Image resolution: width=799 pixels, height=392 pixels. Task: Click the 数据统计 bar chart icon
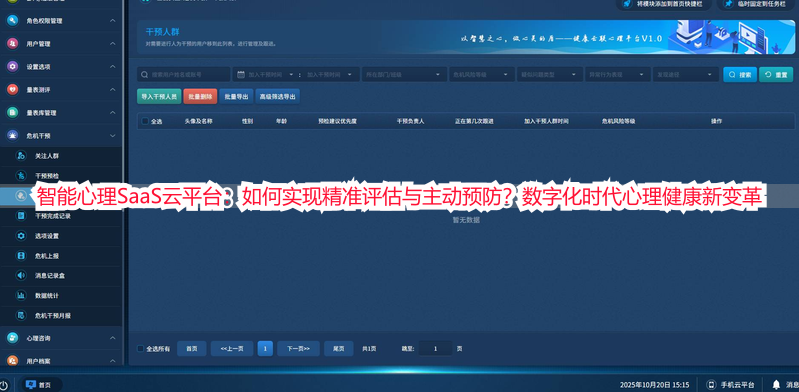pyautogui.click(x=21, y=296)
